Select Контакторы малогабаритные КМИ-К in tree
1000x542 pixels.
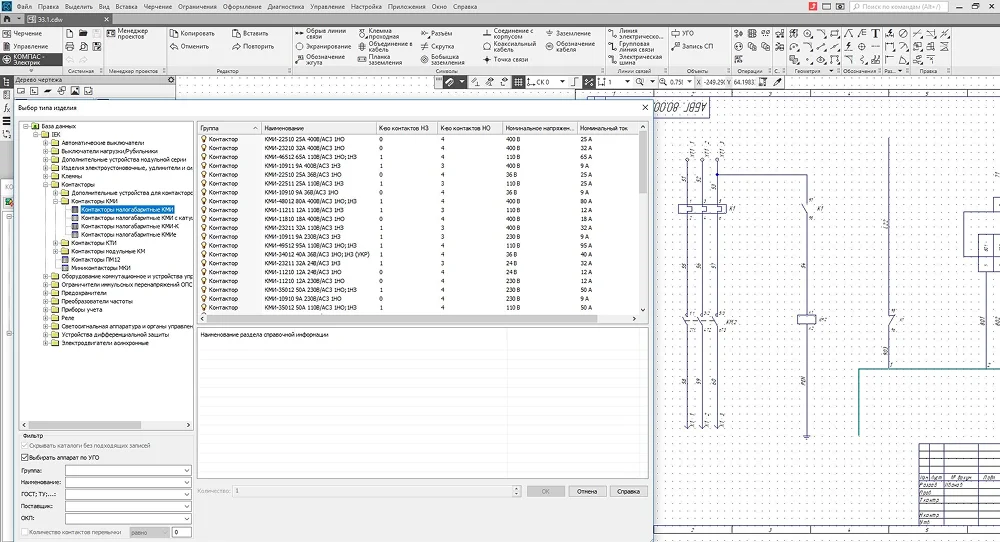130,226
